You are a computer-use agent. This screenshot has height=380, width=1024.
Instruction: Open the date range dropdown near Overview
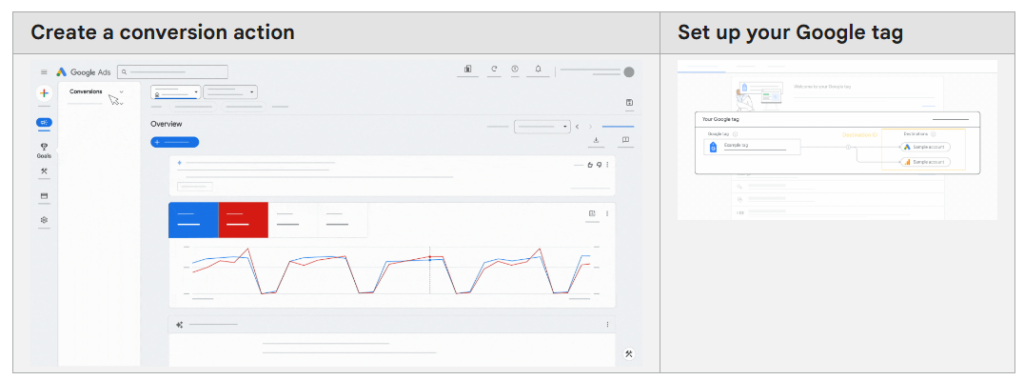543,126
